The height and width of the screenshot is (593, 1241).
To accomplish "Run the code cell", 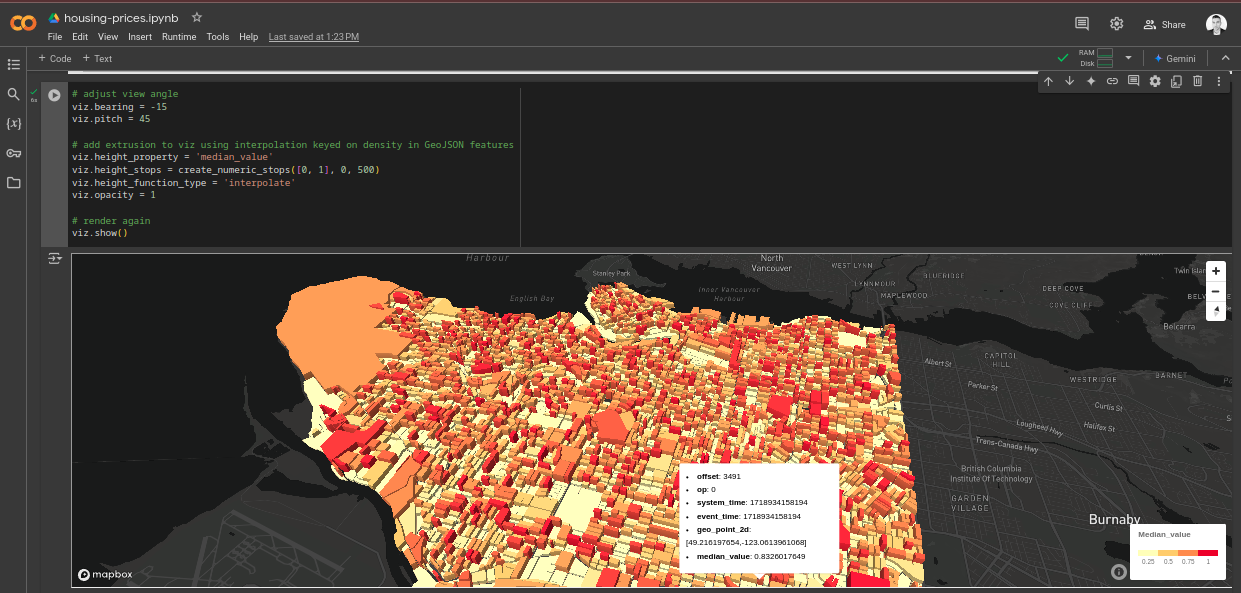I will (54, 95).
